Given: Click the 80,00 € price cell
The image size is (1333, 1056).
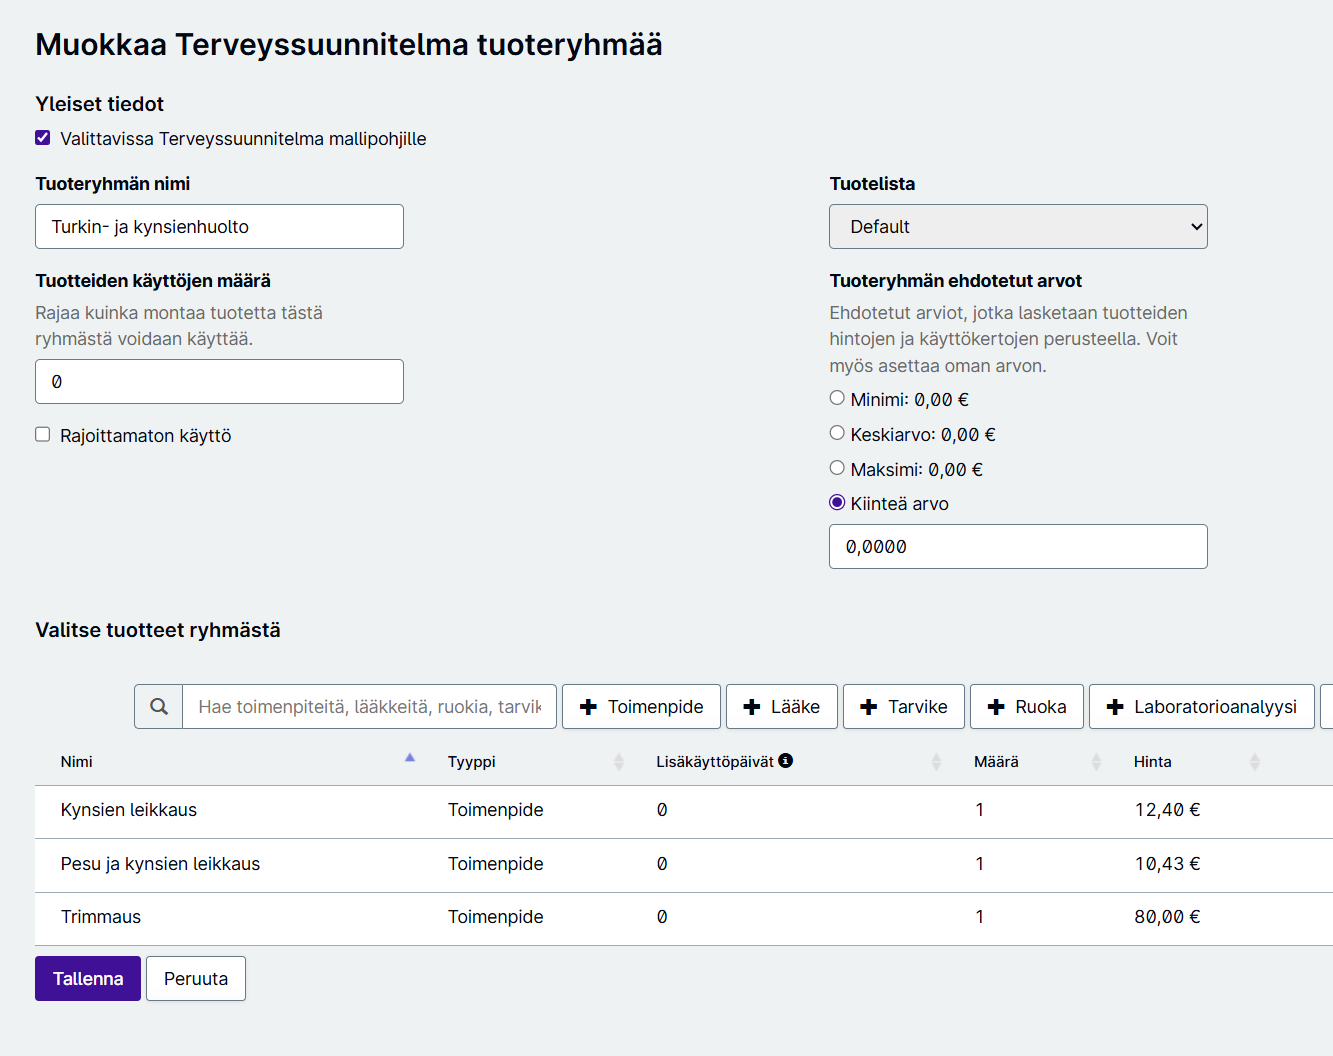Looking at the screenshot, I should tap(1167, 917).
